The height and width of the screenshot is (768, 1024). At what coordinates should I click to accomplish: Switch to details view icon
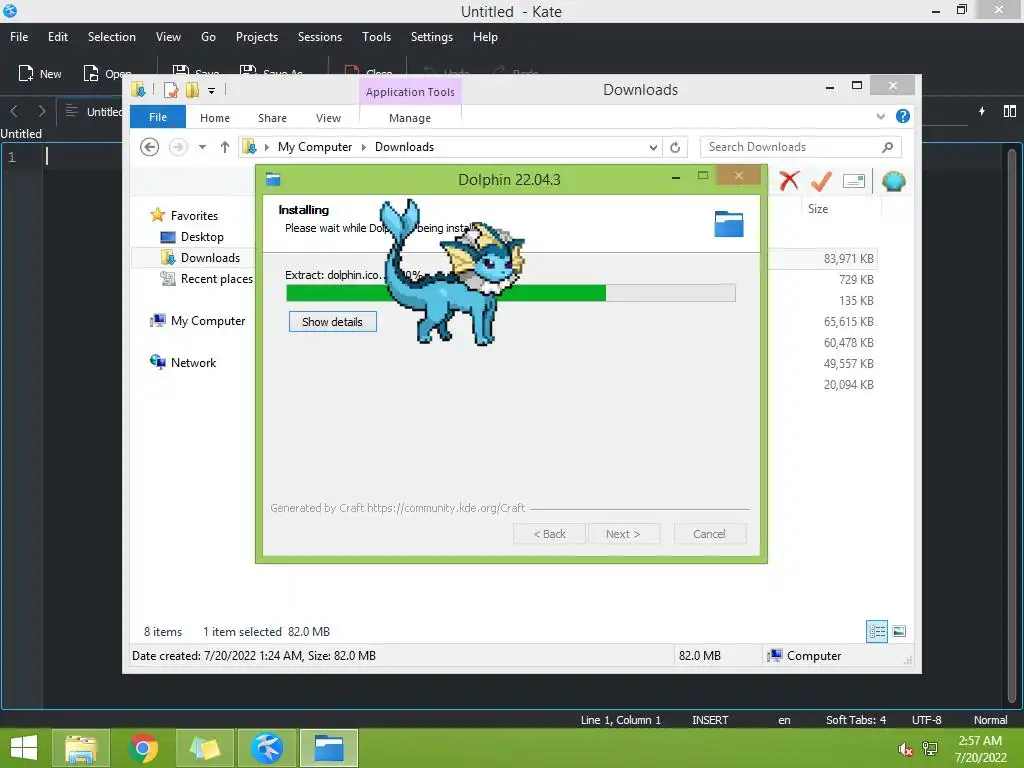pyautogui.click(x=877, y=632)
